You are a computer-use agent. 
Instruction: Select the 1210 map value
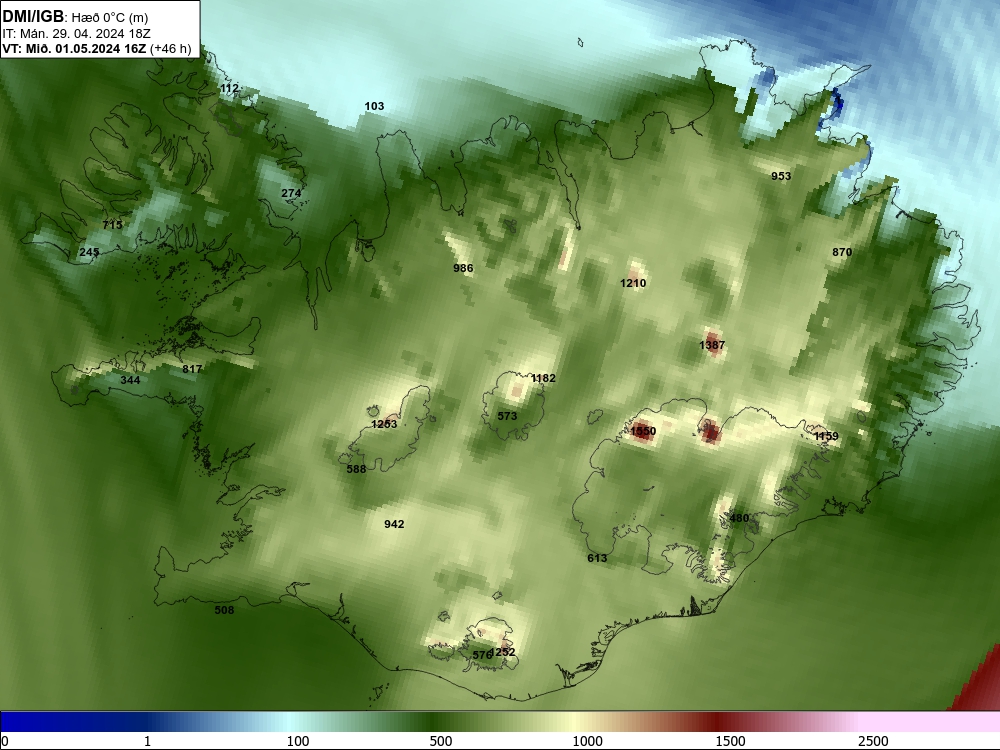[633, 283]
